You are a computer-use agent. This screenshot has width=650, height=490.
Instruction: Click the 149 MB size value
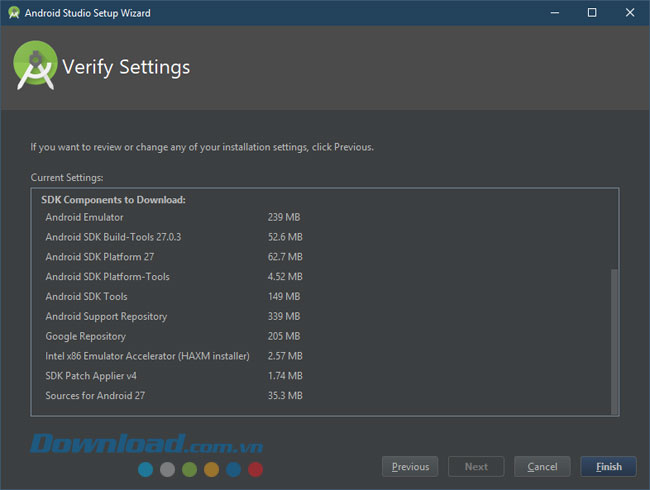pos(284,296)
